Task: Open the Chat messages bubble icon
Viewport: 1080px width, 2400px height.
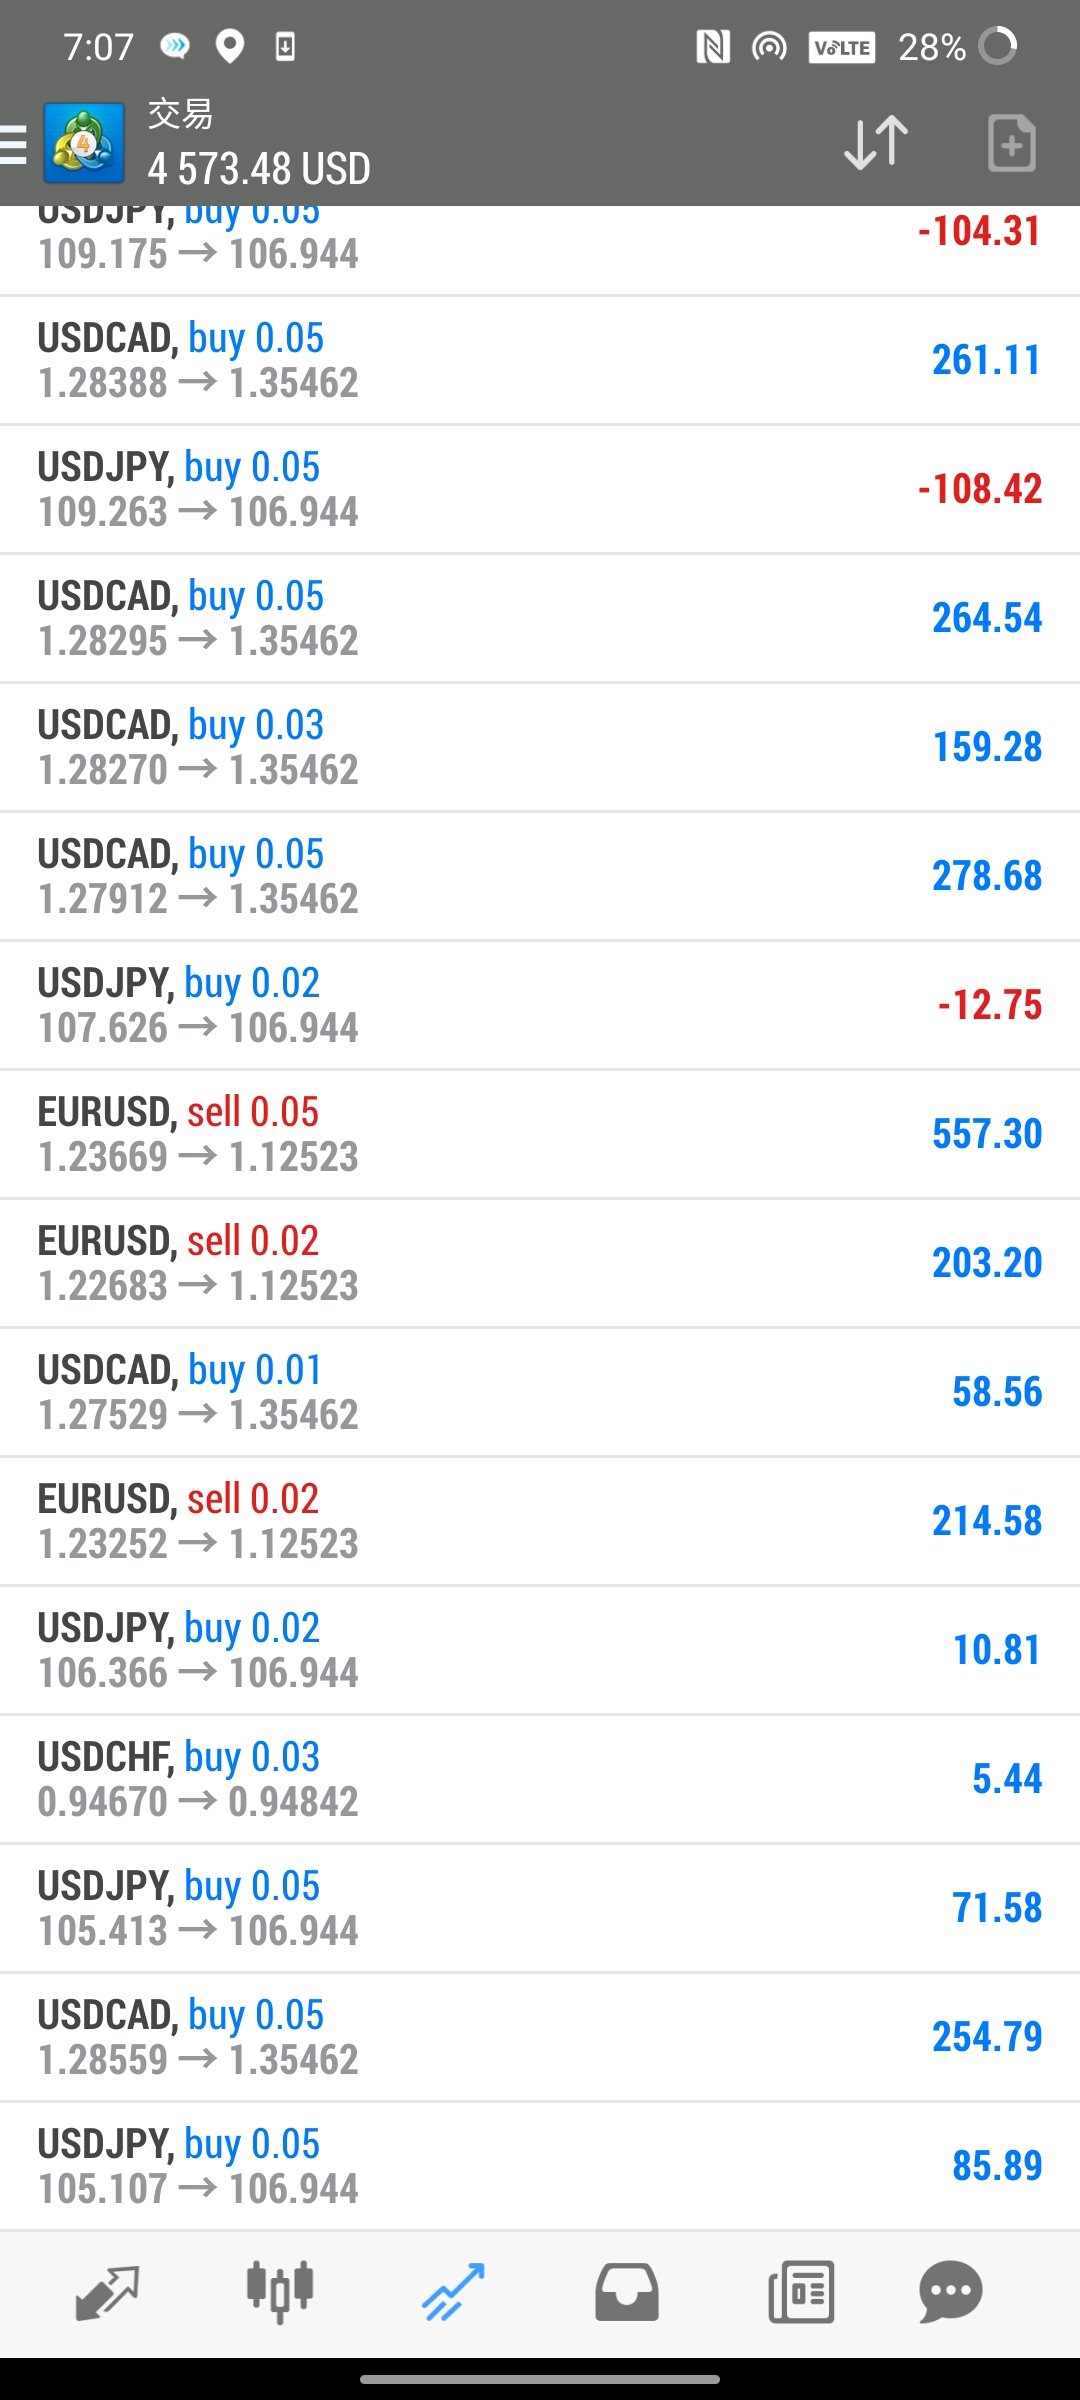Action: click(x=950, y=2292)
